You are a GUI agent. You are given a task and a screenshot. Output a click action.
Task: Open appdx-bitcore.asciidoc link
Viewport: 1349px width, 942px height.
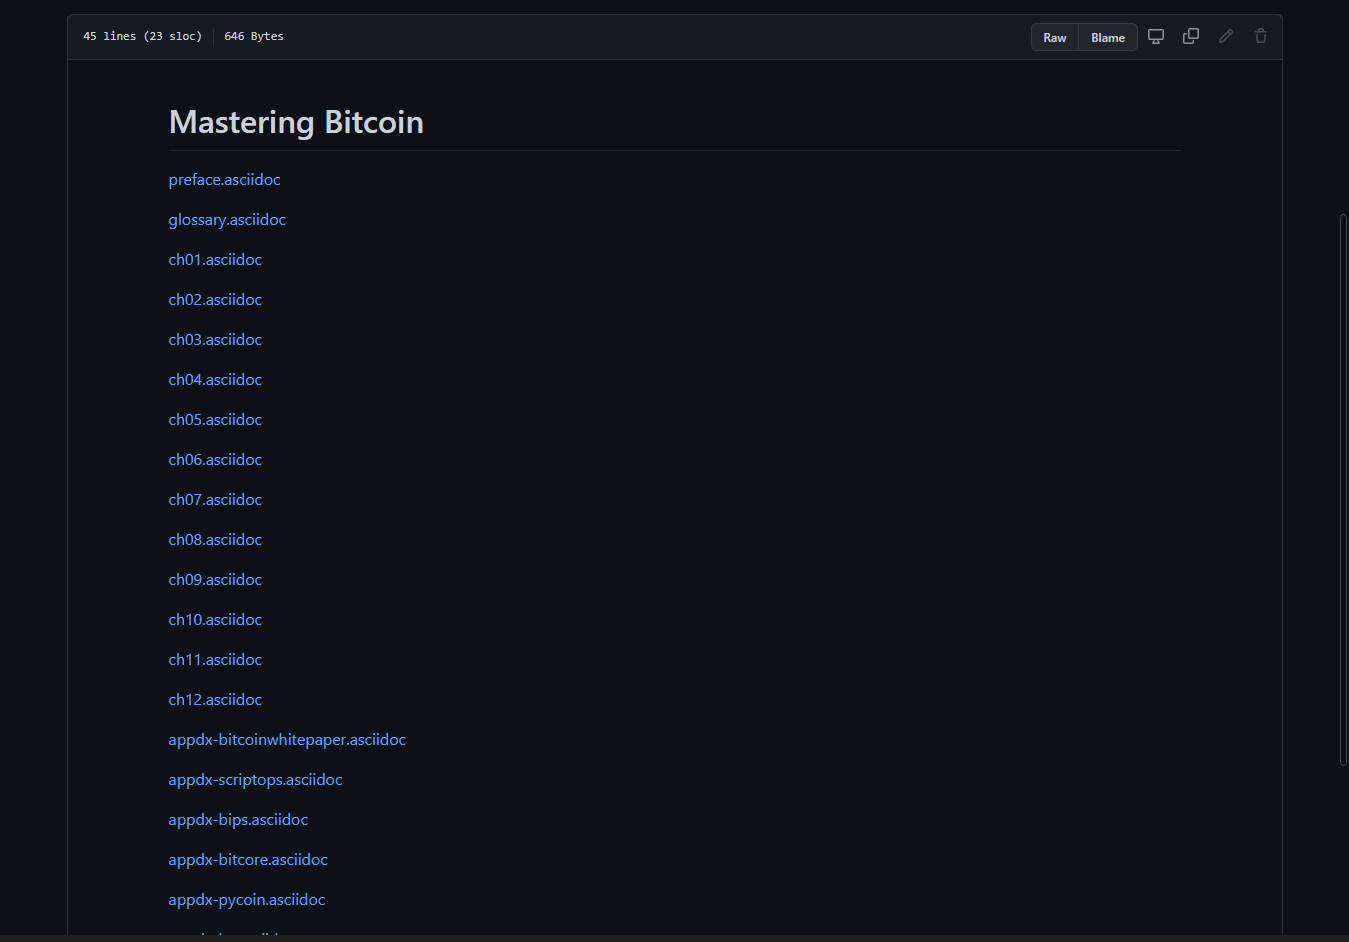pyautogui.click(x=248, y=860)
